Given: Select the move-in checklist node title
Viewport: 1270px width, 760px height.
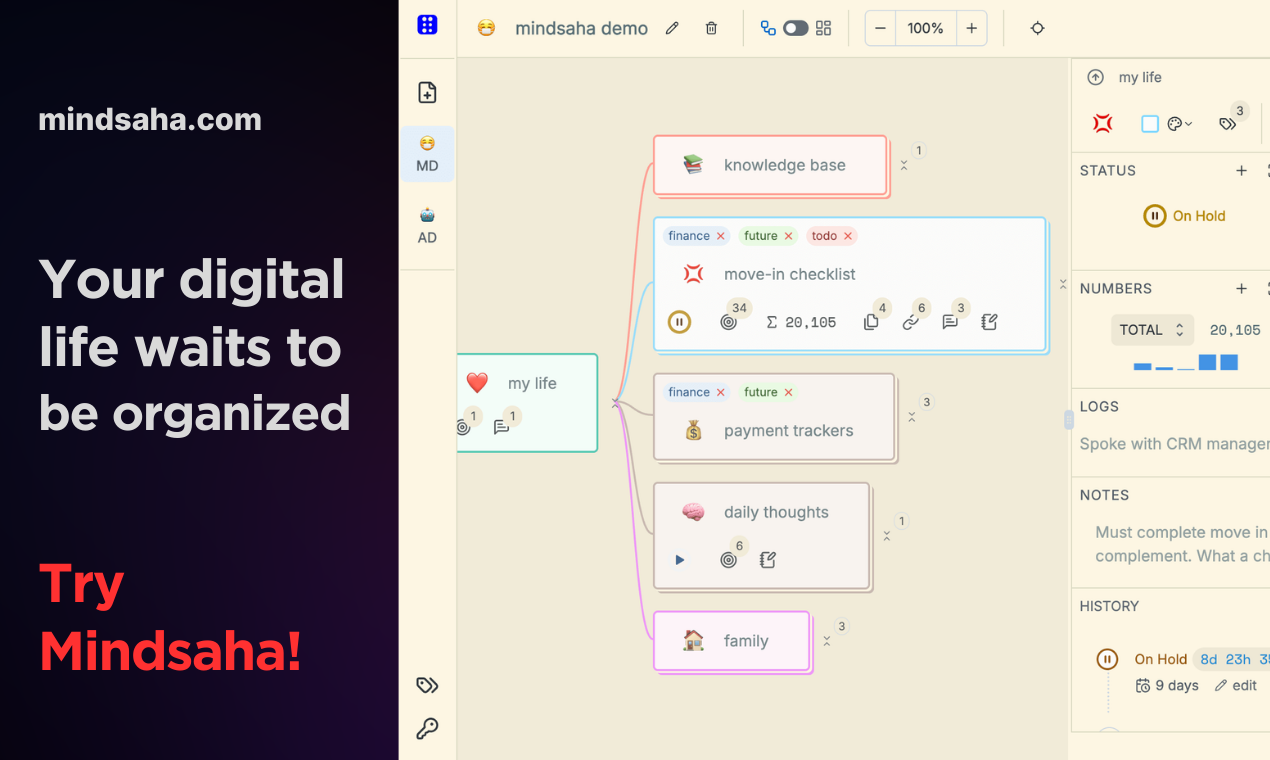Looking at the screenshot, I should pyautogui.click(x=790, y=274).
